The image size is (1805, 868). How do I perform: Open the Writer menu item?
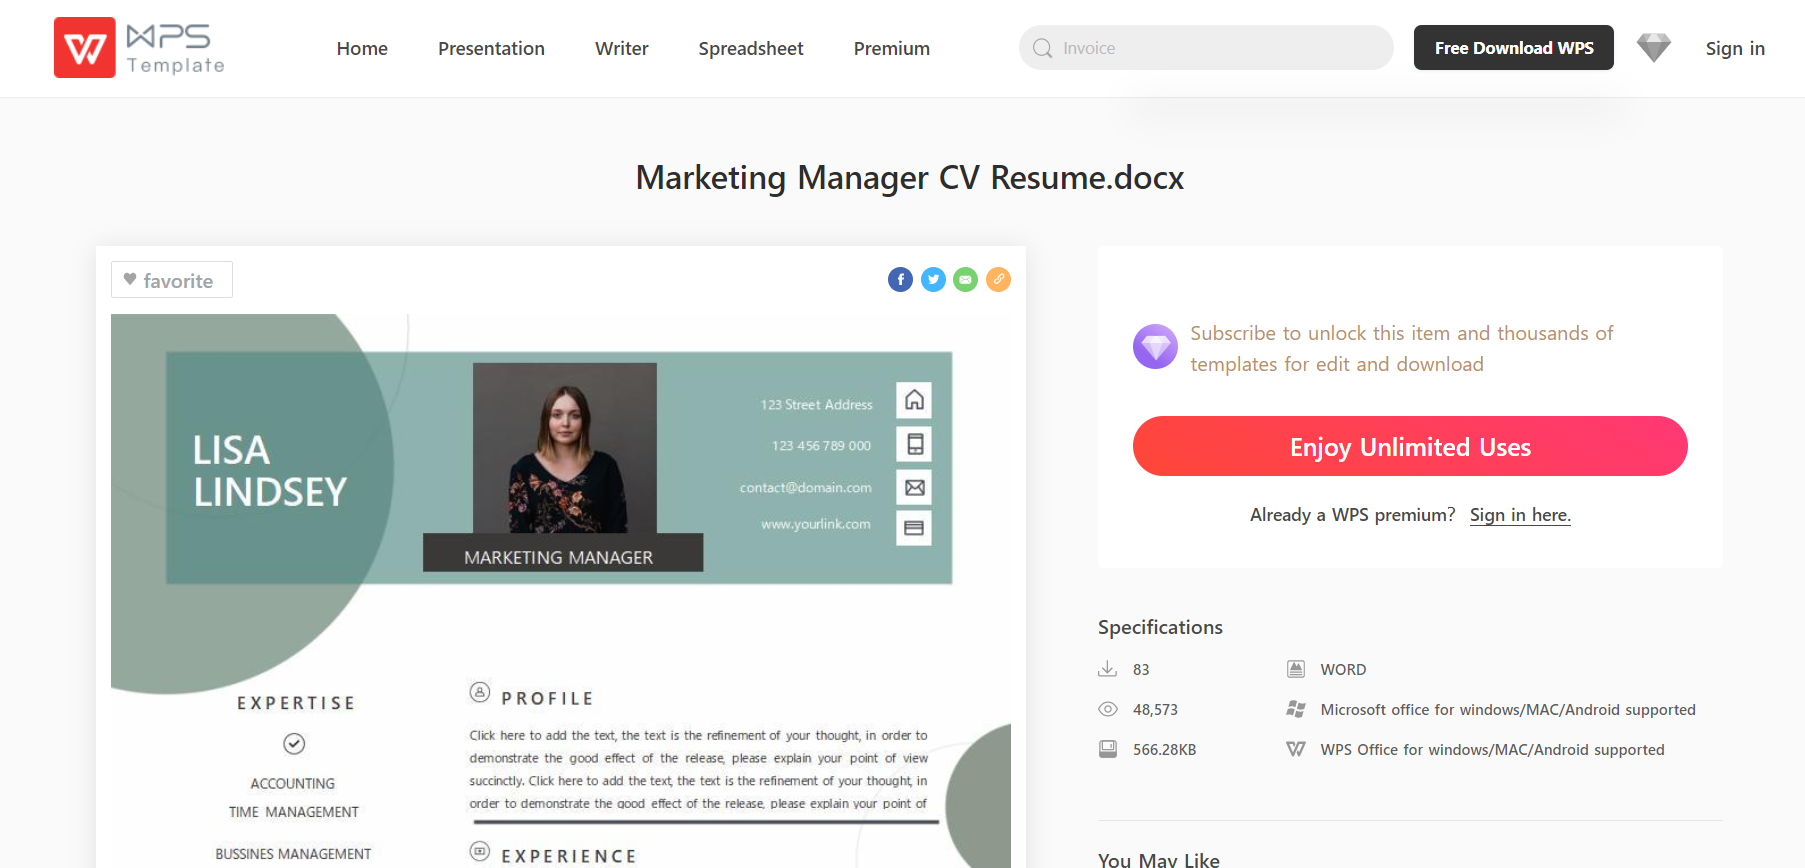[x=621, y=48]
